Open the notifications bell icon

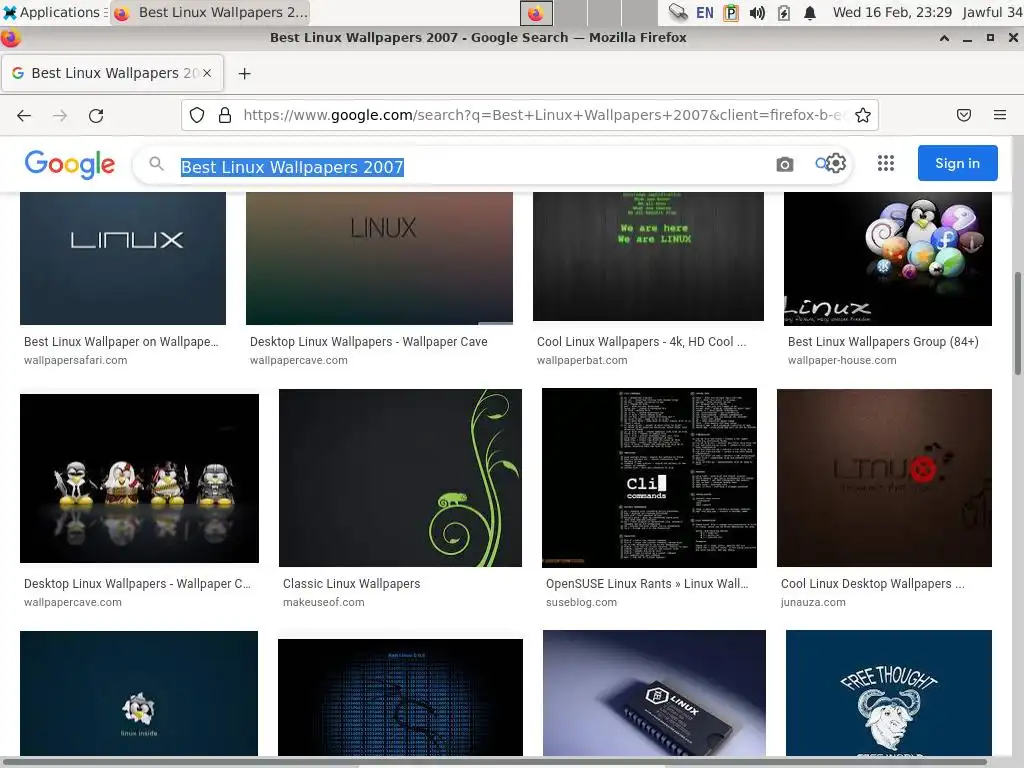pyautogui.click(x=810, y=13)
